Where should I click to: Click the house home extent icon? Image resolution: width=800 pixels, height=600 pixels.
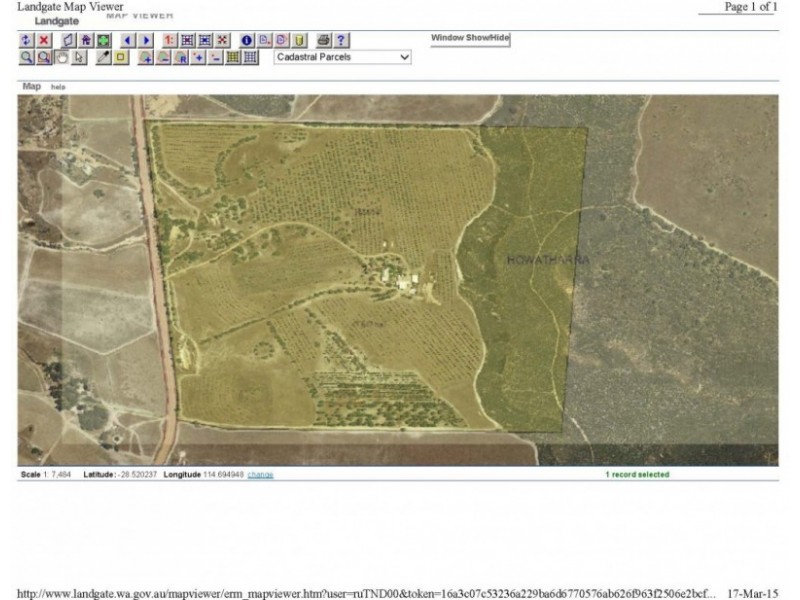(86, 40)
